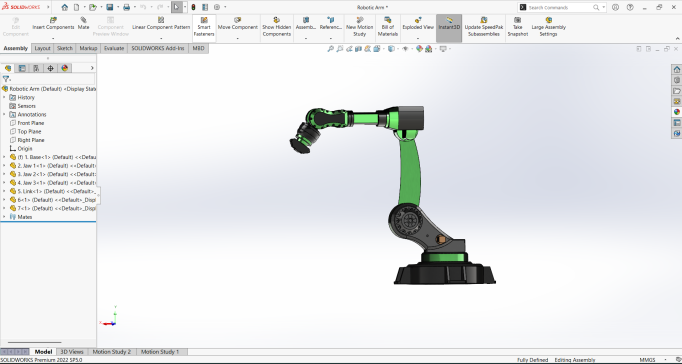Switch to the Sketch ribbon tab
This screenshot has height=364, width=682.
click(65, 48)
